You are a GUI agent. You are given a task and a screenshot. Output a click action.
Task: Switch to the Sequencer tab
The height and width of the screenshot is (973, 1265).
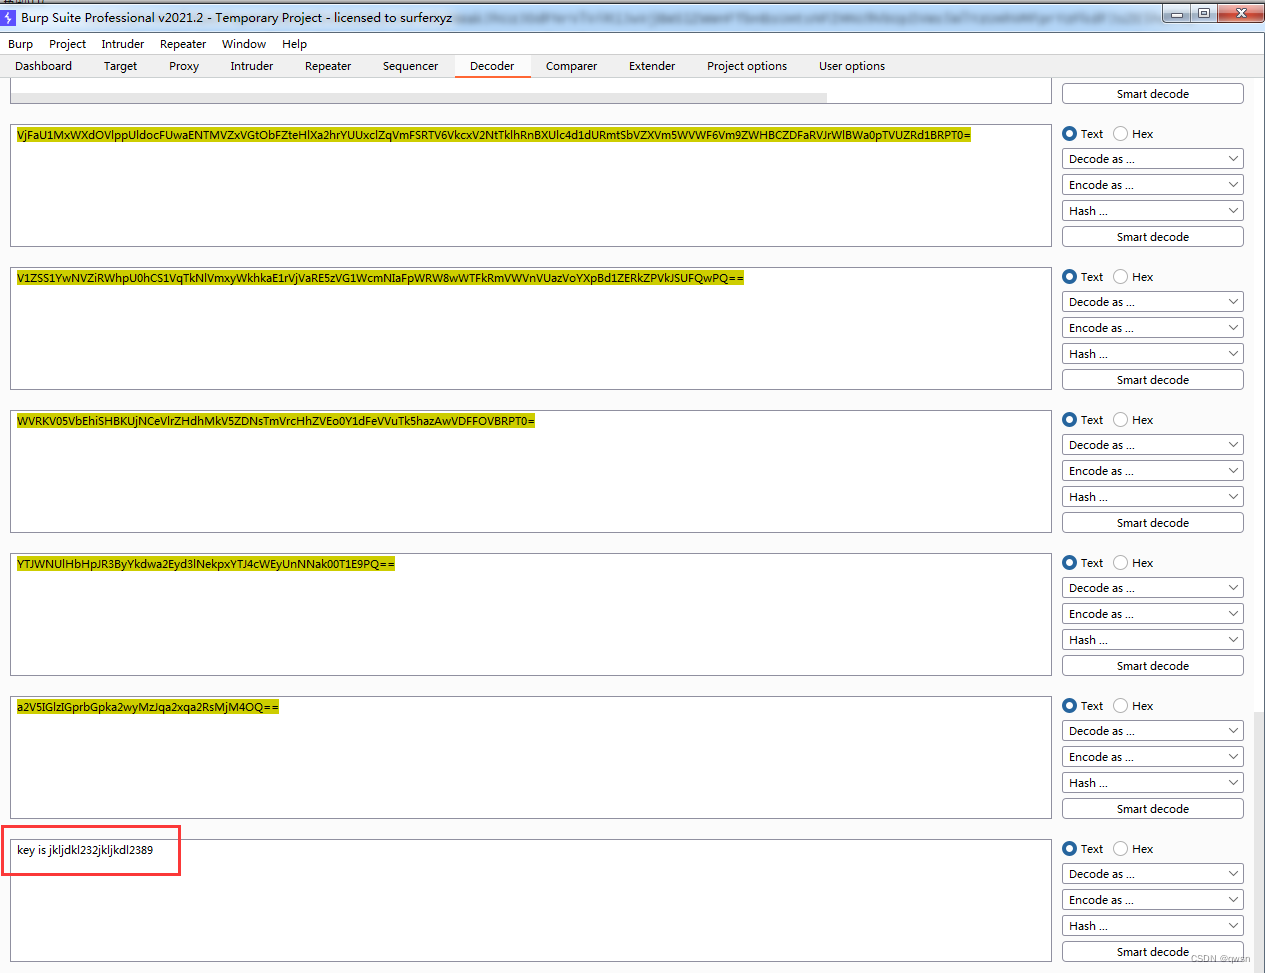[x=410, y=66]
